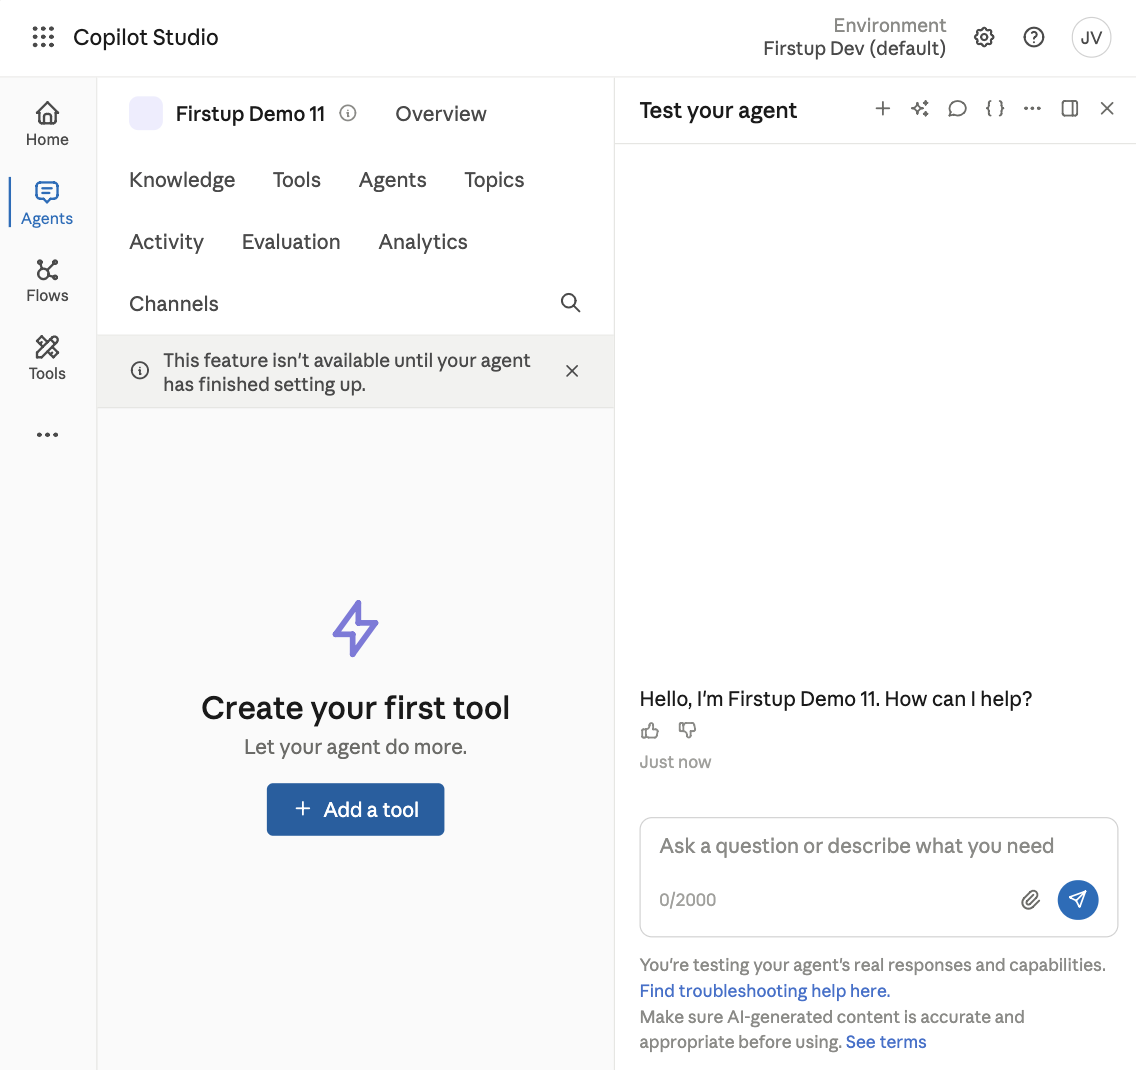Open help question mark icon

(1034, 37)
